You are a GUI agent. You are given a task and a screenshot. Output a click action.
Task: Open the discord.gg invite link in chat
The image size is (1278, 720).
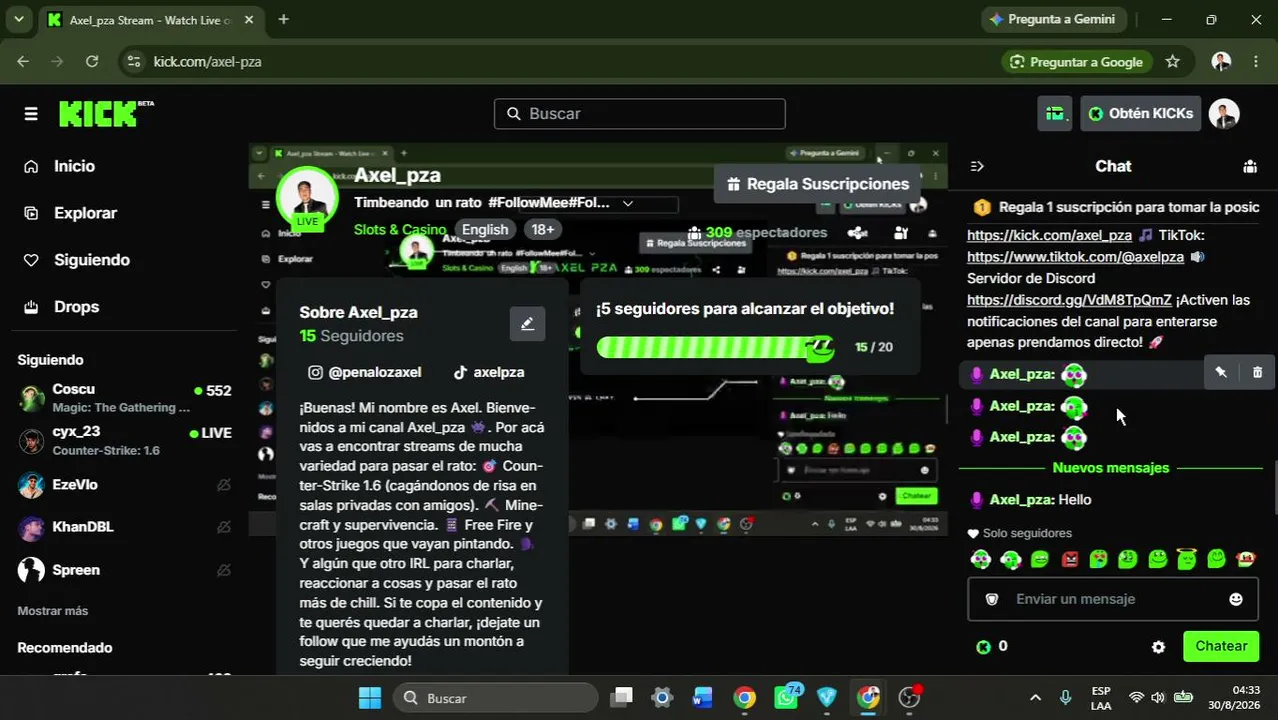[x=1069, y=300]
